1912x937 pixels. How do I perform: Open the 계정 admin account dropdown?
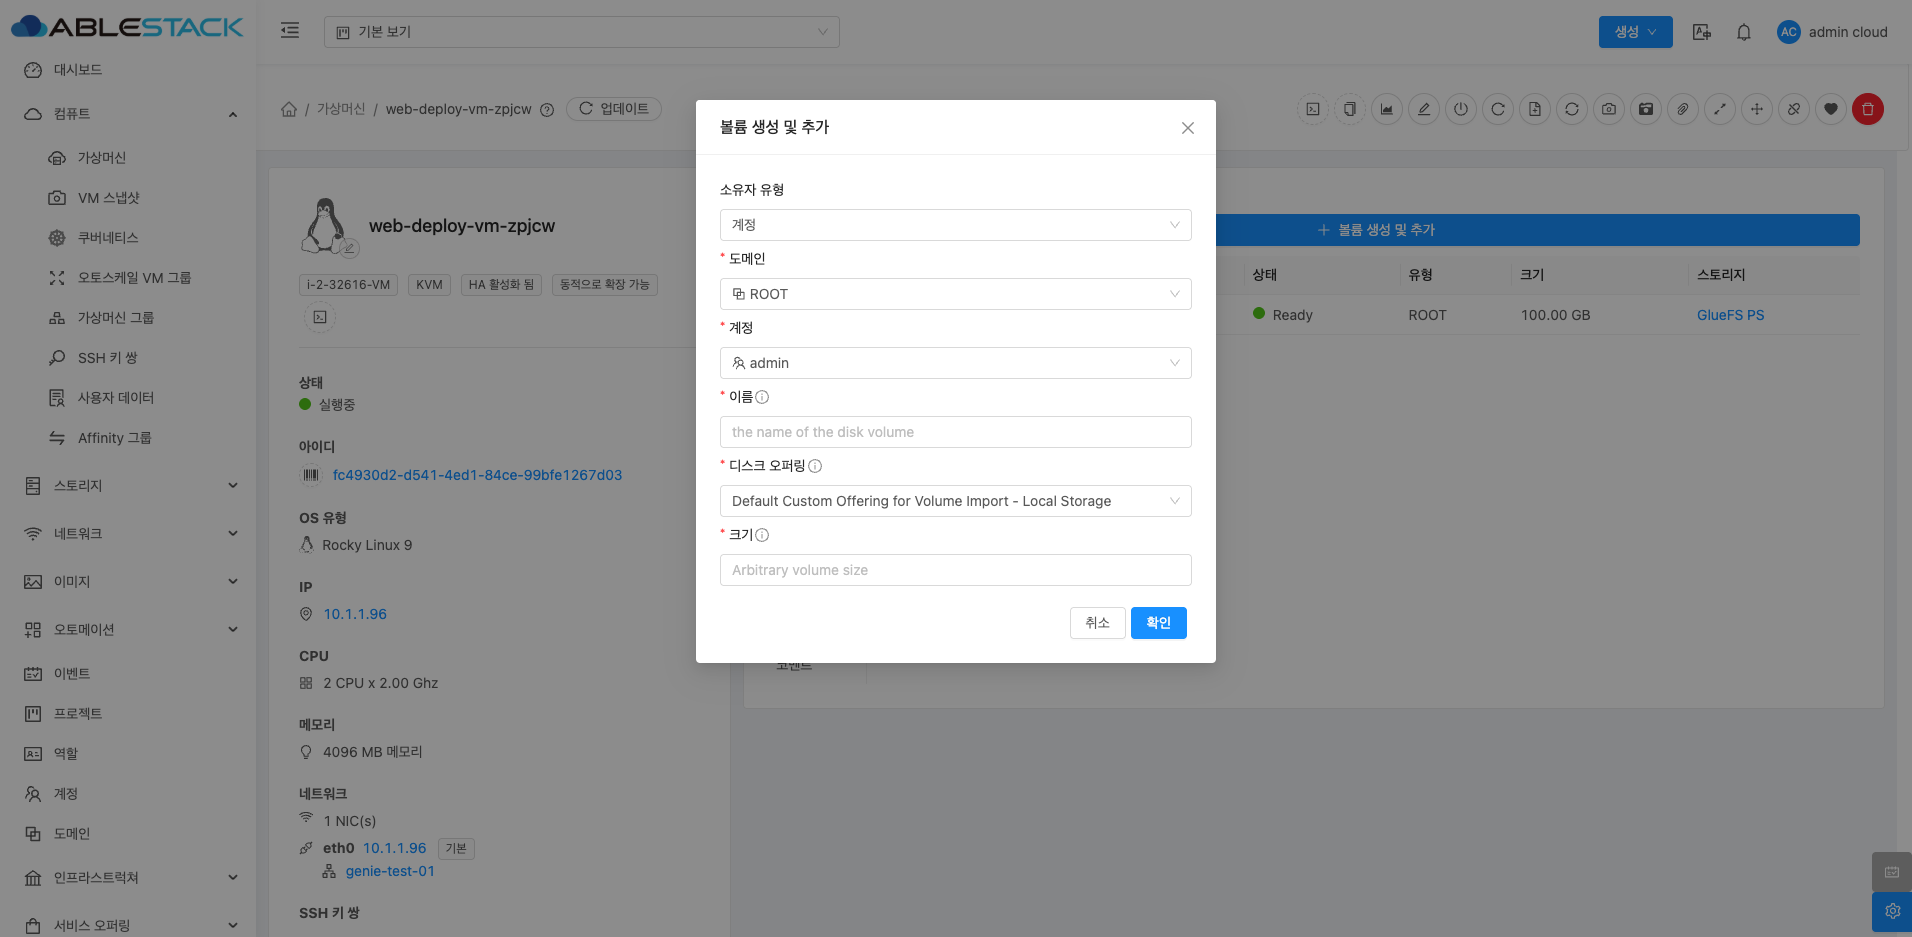click(955, 363)
